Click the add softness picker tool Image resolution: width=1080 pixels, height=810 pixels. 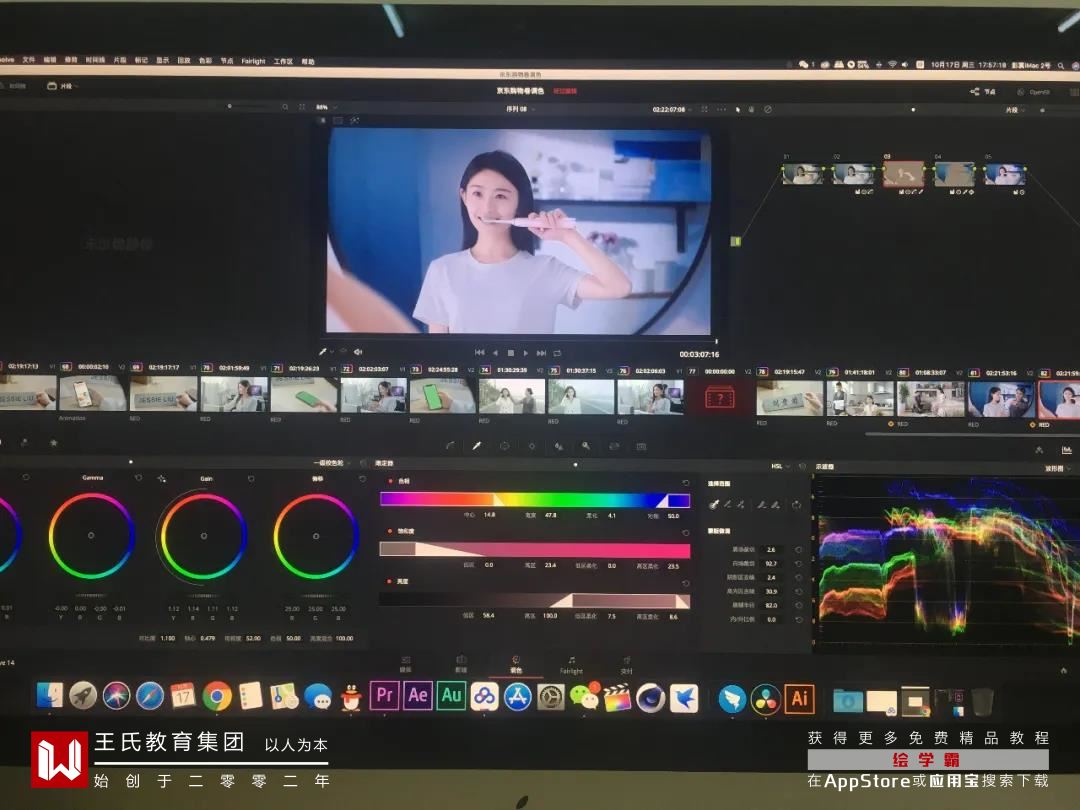click(776, 504)
